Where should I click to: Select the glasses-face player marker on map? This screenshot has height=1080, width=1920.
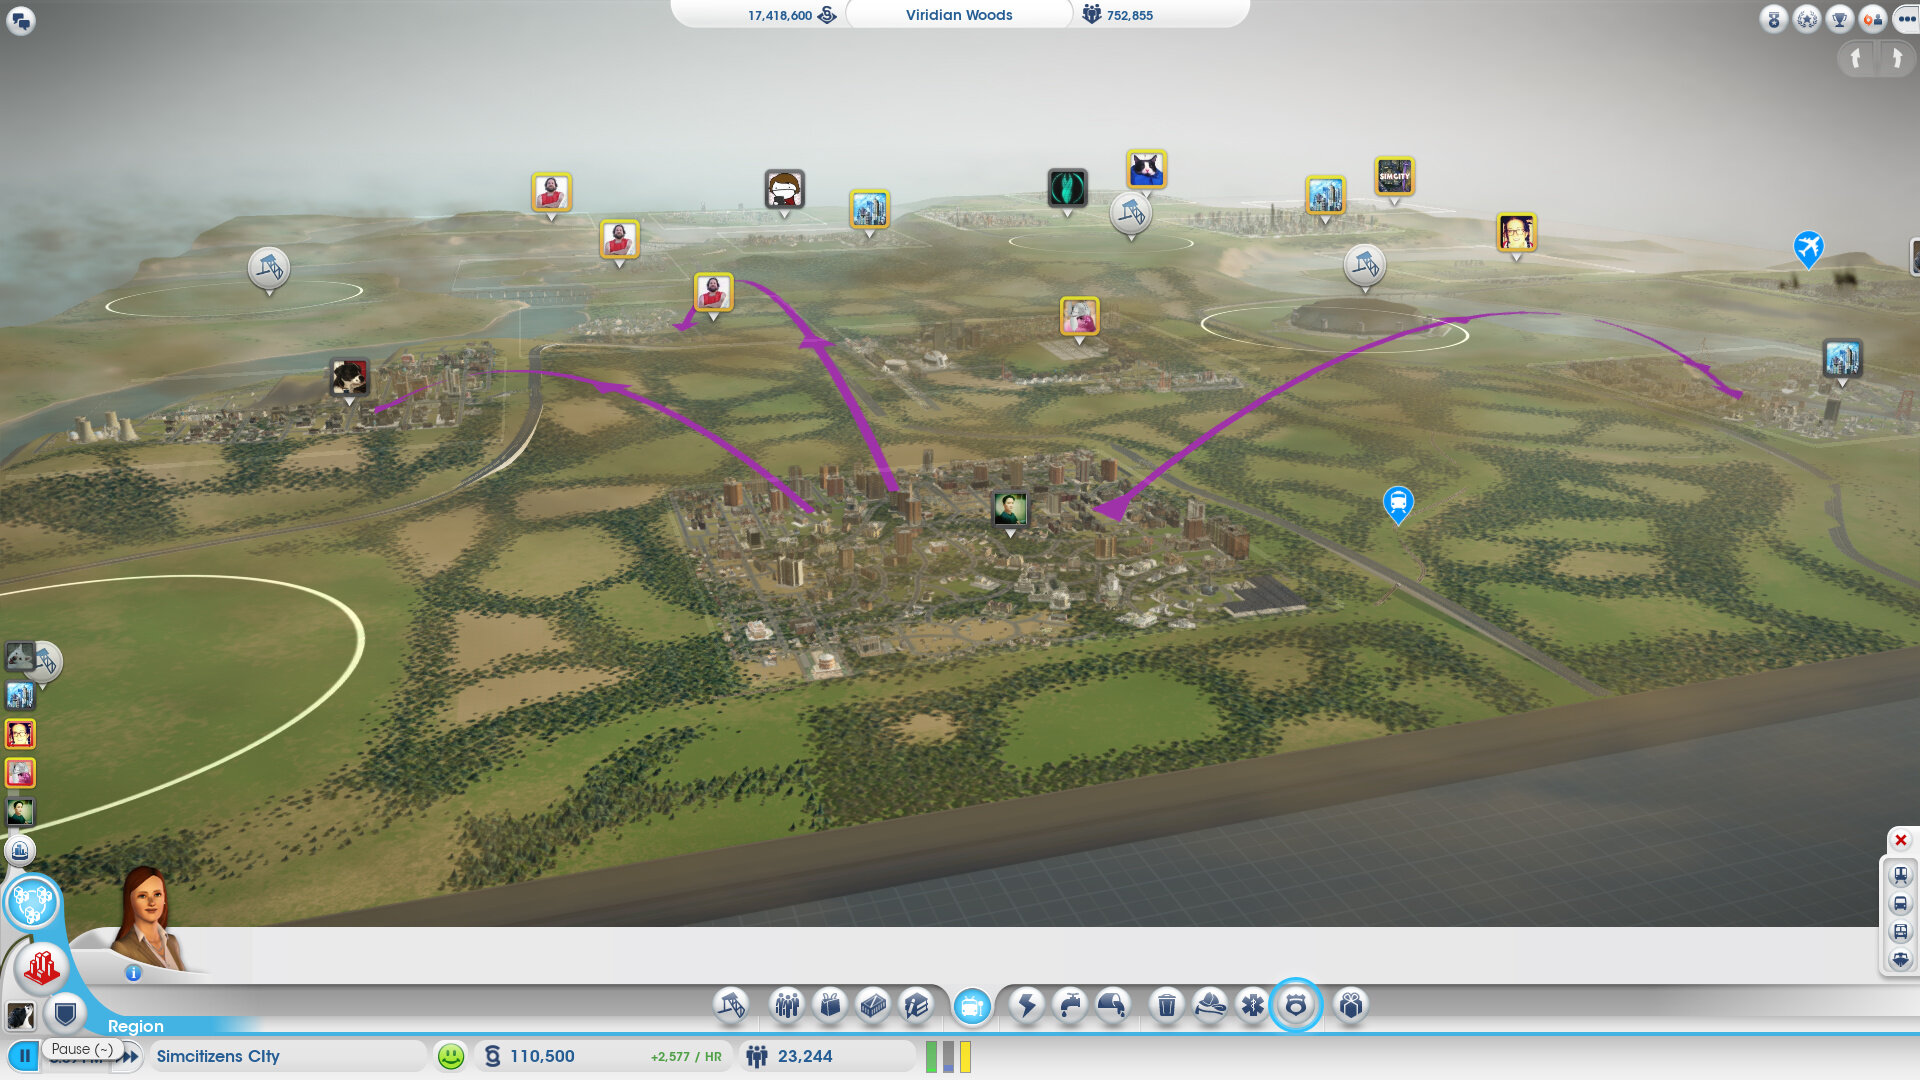tap(1516, 233)
